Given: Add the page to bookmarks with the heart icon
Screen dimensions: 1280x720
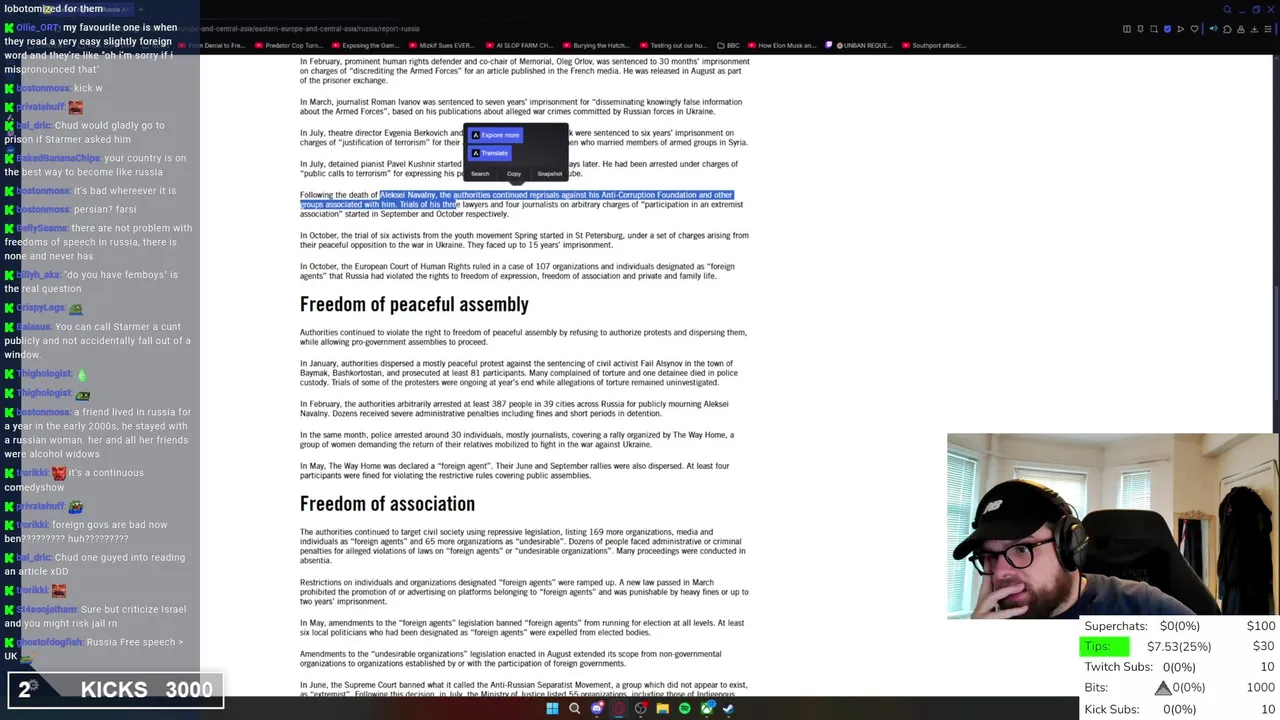Looking at the screenshot, I should click(1194, 29).
